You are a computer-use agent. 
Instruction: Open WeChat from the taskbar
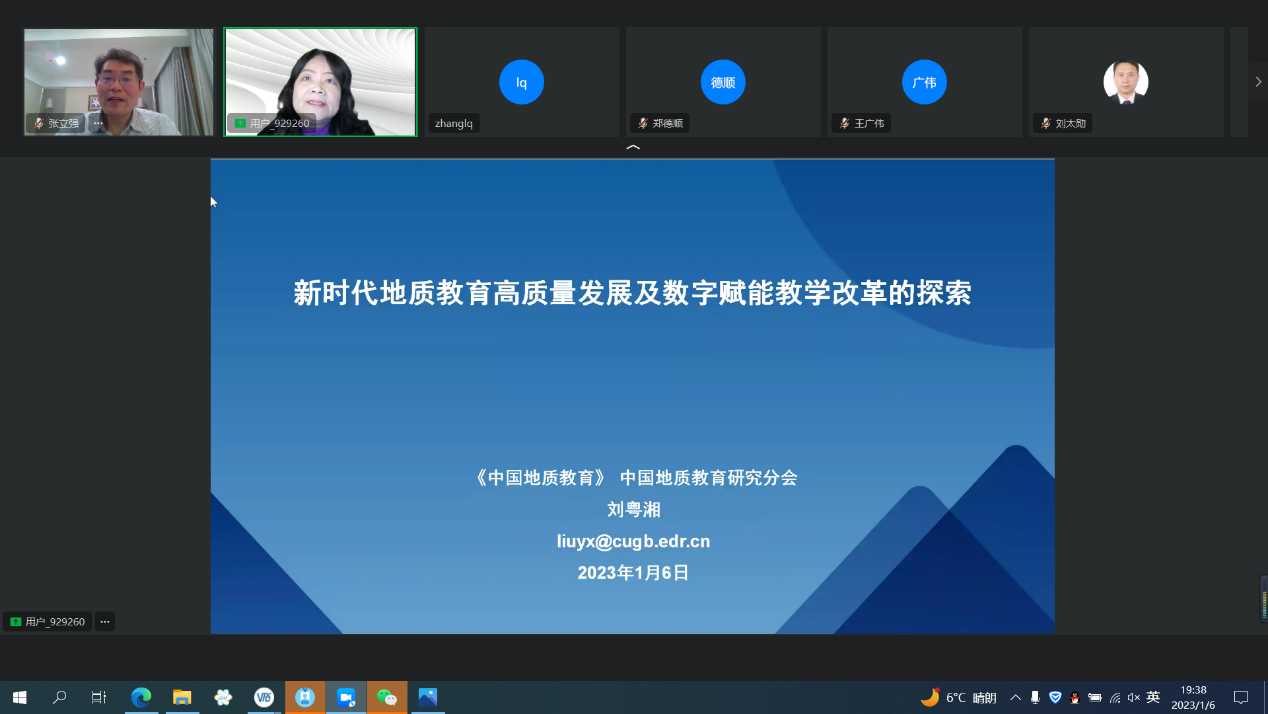click(387, 697)
